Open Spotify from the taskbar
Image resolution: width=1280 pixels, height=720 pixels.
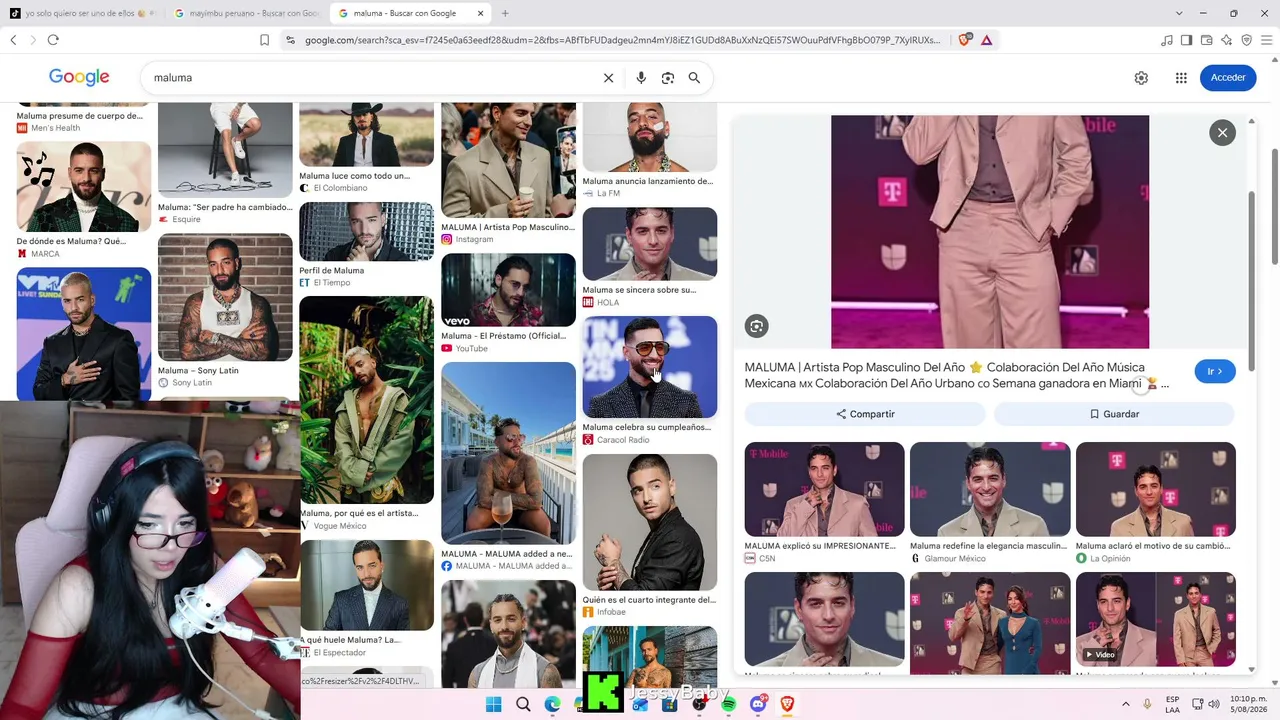tap(729, 705)
